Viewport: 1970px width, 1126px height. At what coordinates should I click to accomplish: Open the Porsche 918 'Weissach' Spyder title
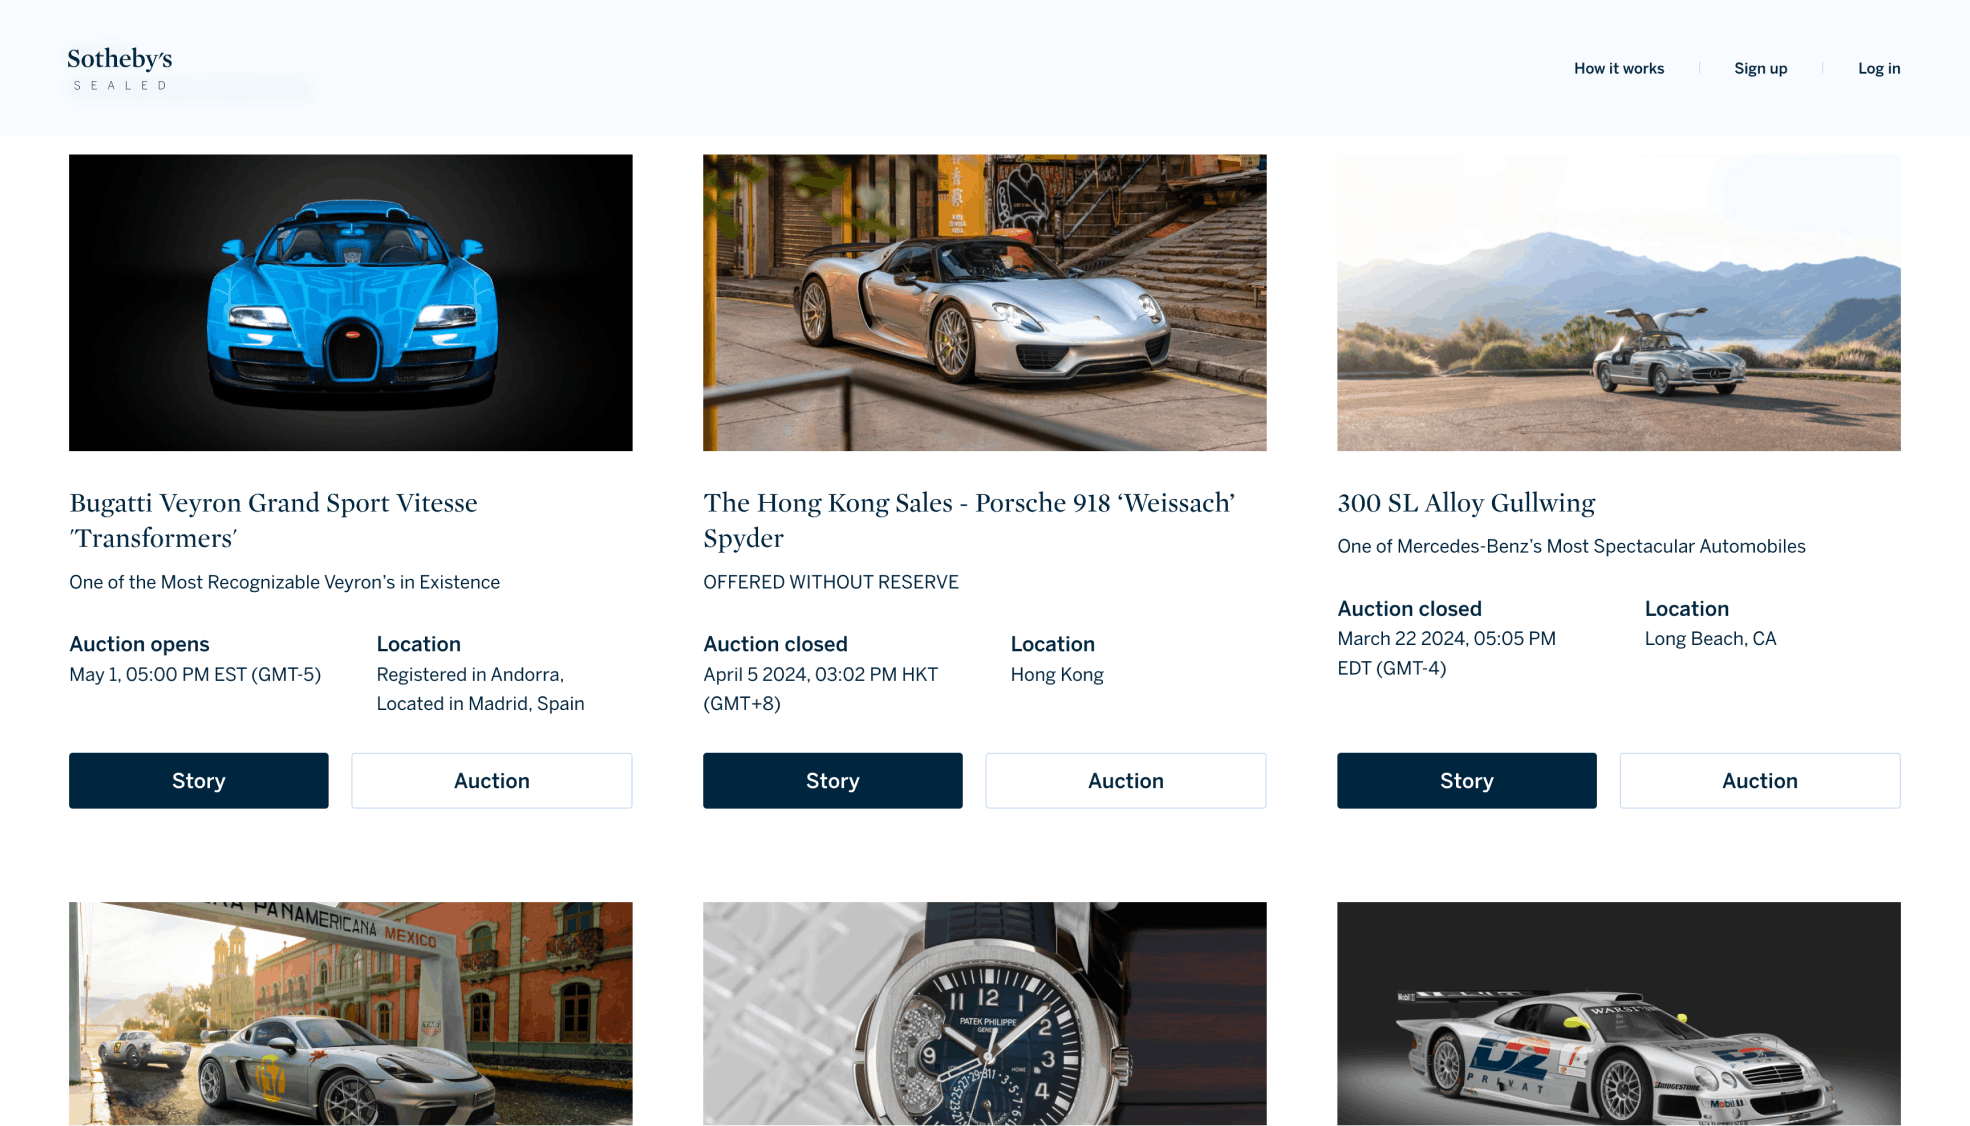(969, 520)
